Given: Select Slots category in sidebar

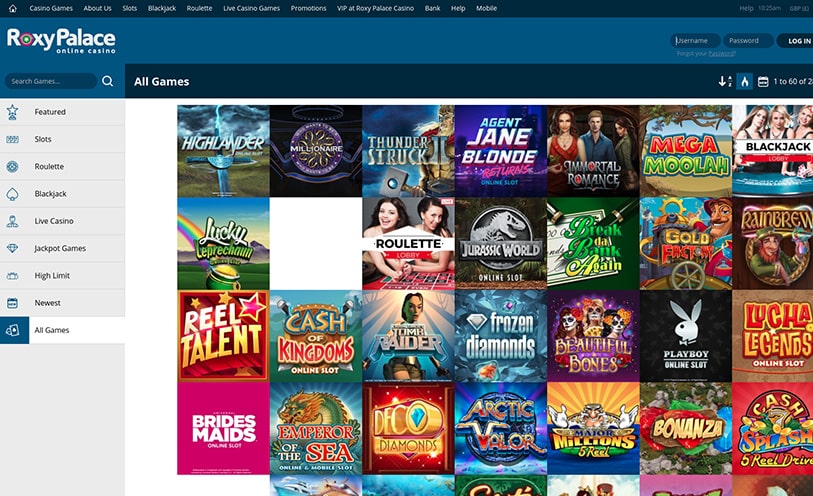Looking at the screenshot, I should point(62,139).
